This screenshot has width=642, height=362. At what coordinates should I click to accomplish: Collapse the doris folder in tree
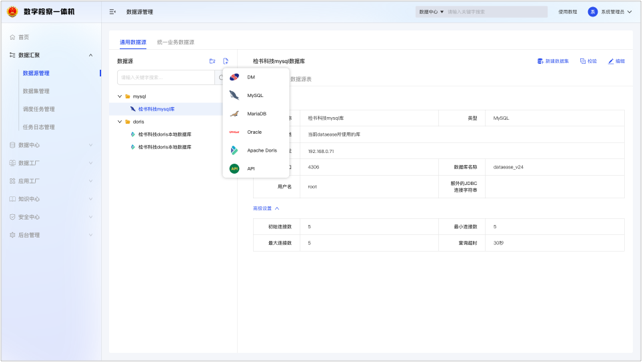pyautogui.click(x=120, y=122)
